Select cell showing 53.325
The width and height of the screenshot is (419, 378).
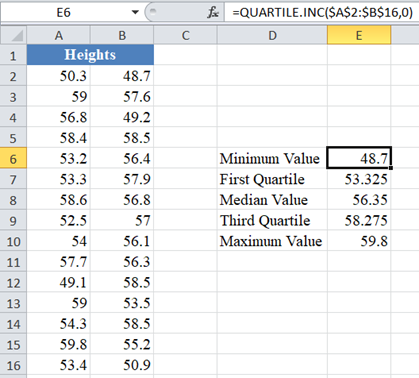point(359,179)
